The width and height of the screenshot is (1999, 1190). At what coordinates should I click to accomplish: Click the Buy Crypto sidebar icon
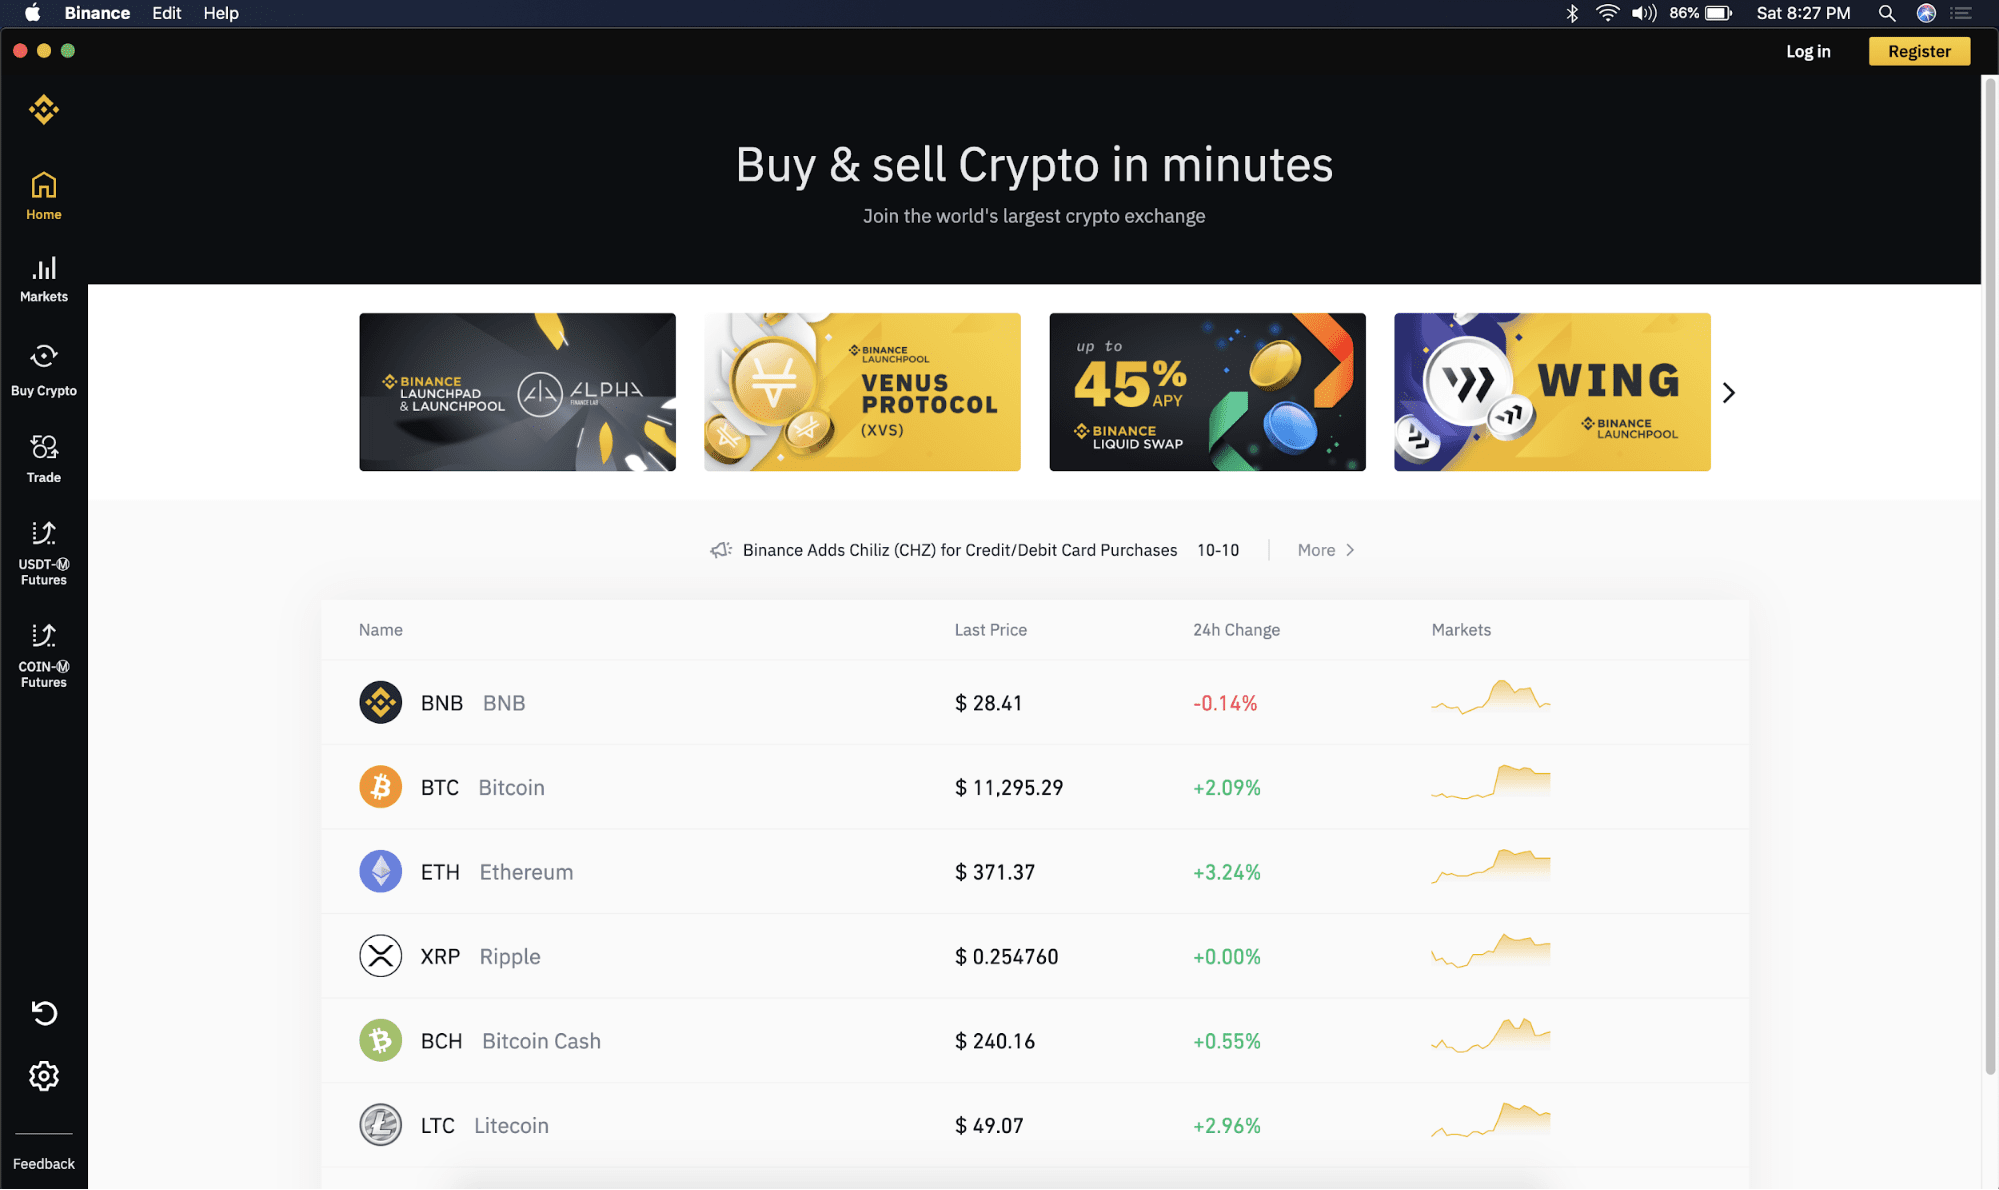(x=43, y=368)
